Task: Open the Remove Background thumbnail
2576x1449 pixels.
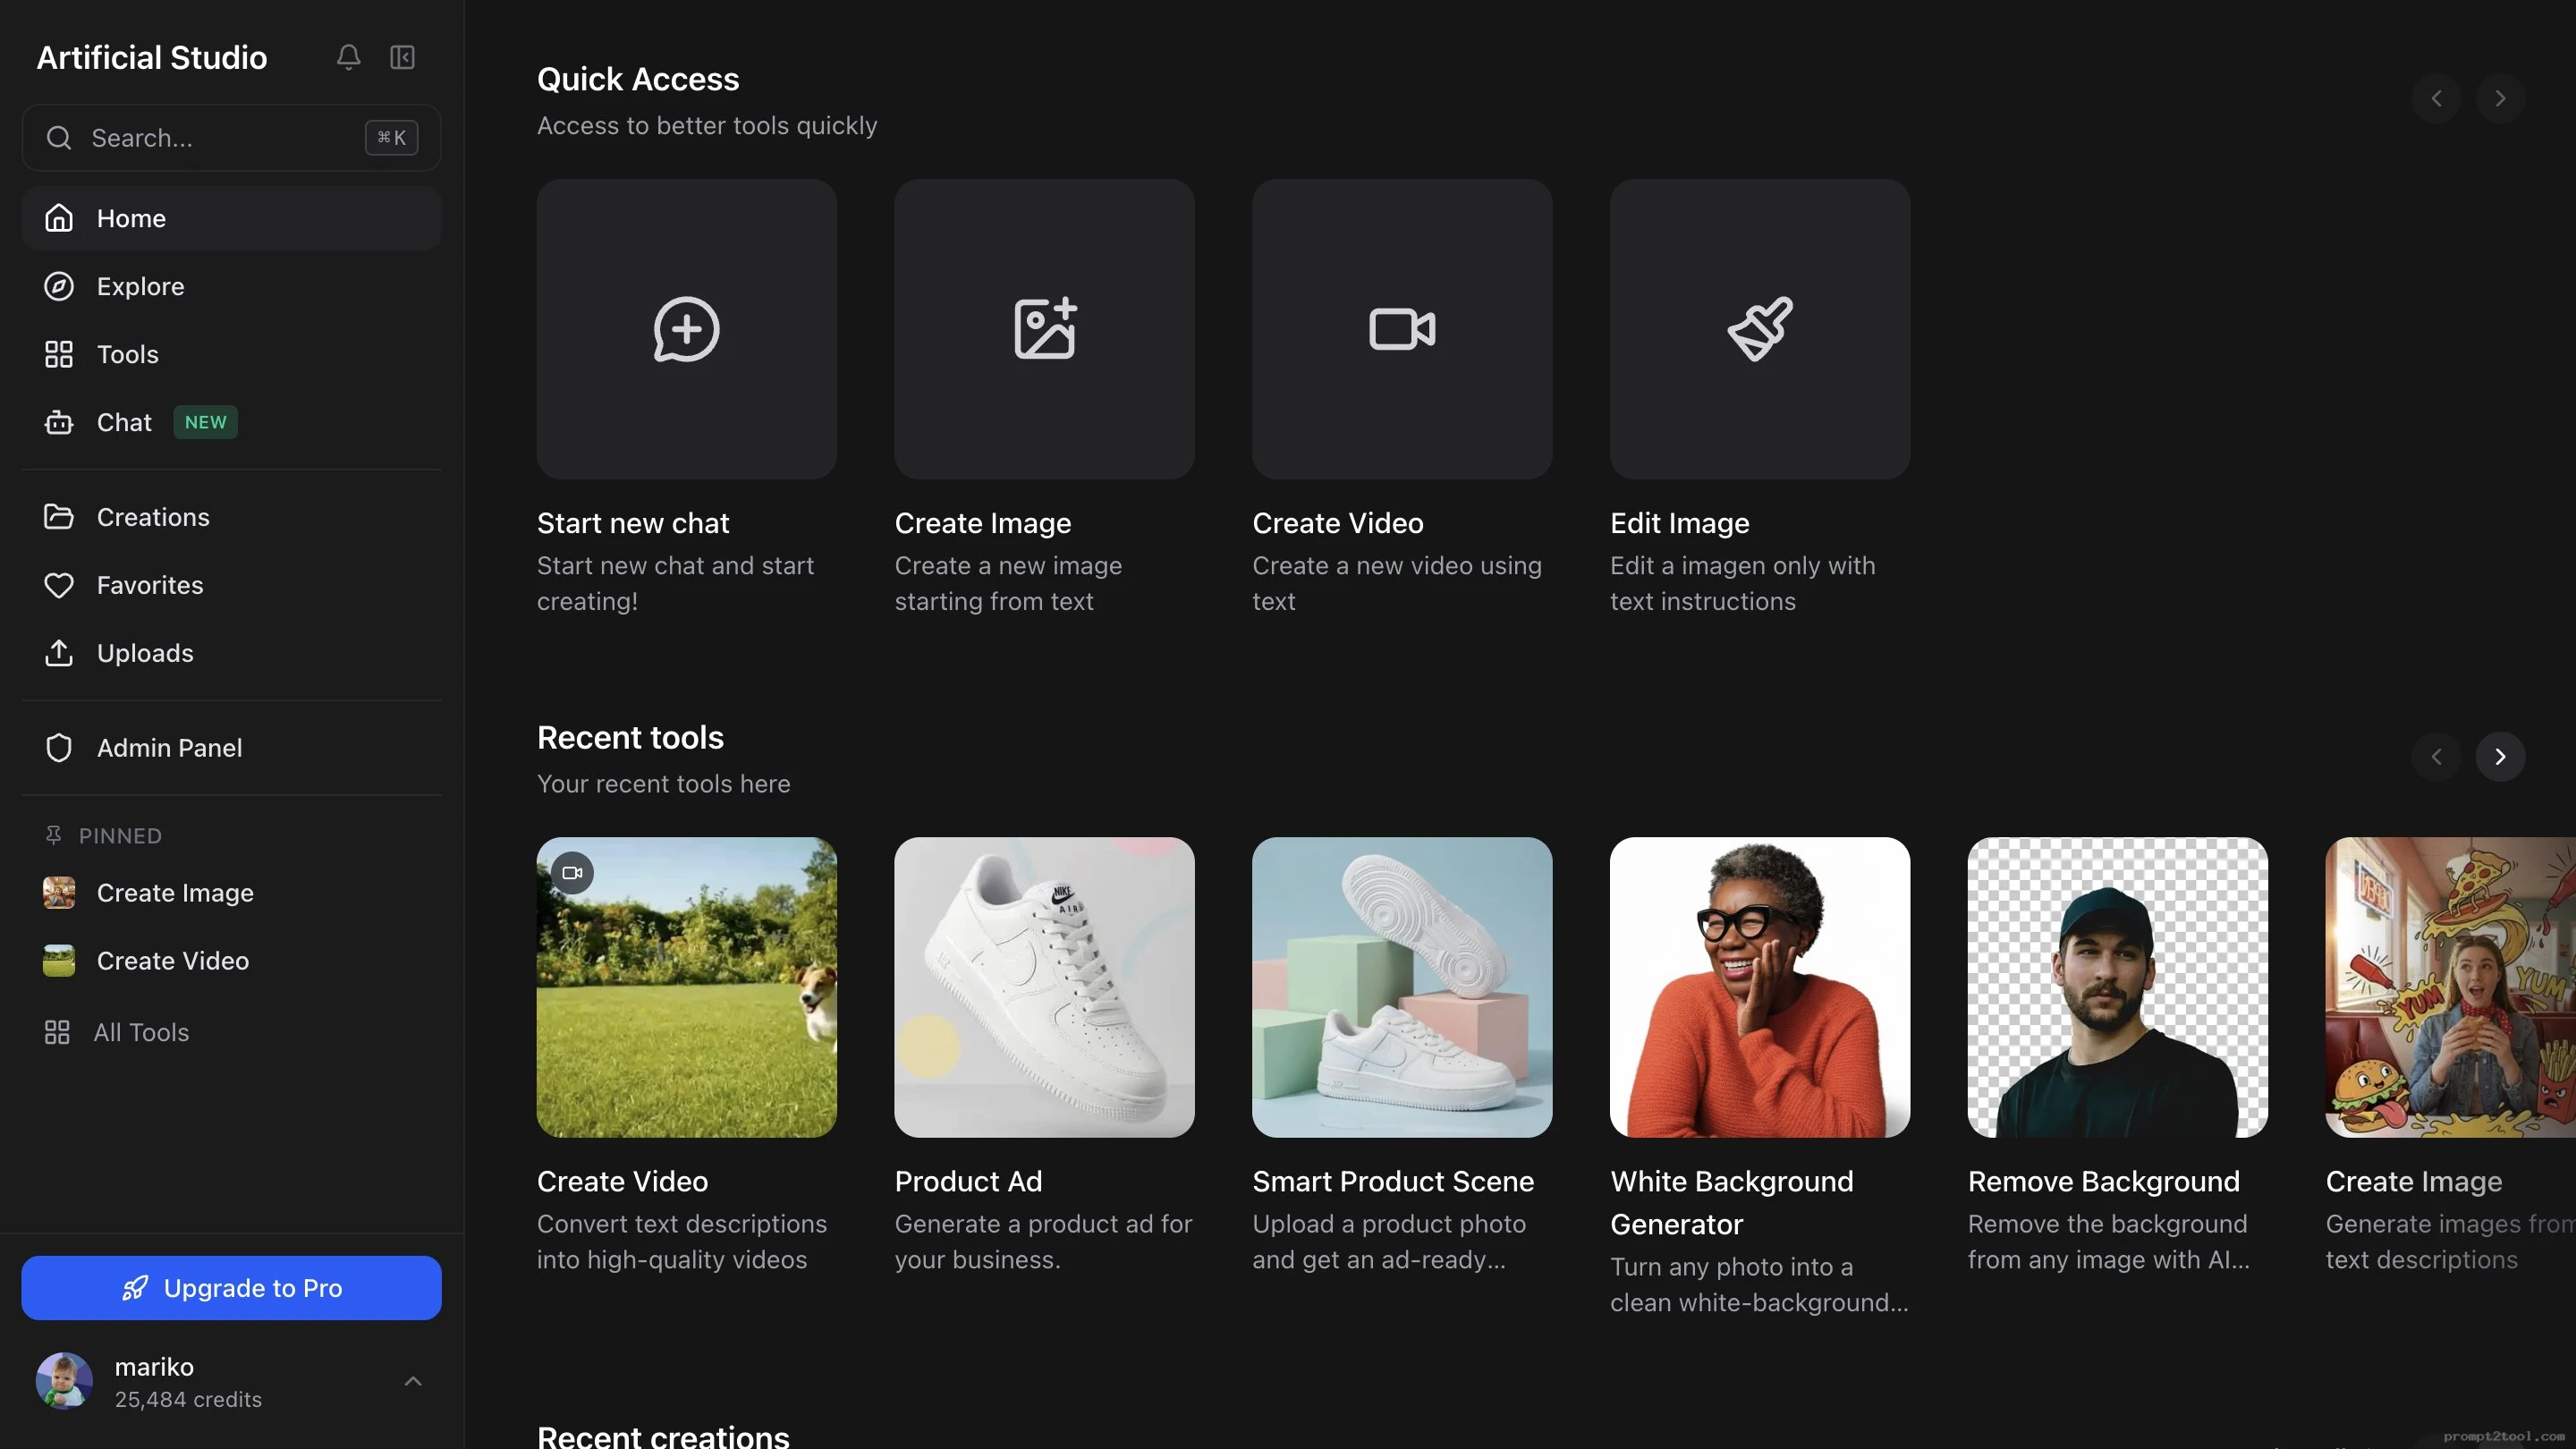Action: (2117, 987)
